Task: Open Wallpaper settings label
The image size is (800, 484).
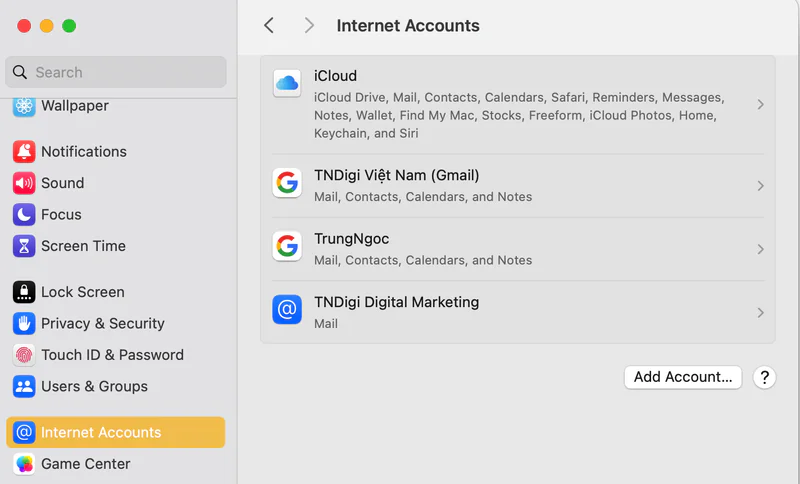Action: coord(75,106)
